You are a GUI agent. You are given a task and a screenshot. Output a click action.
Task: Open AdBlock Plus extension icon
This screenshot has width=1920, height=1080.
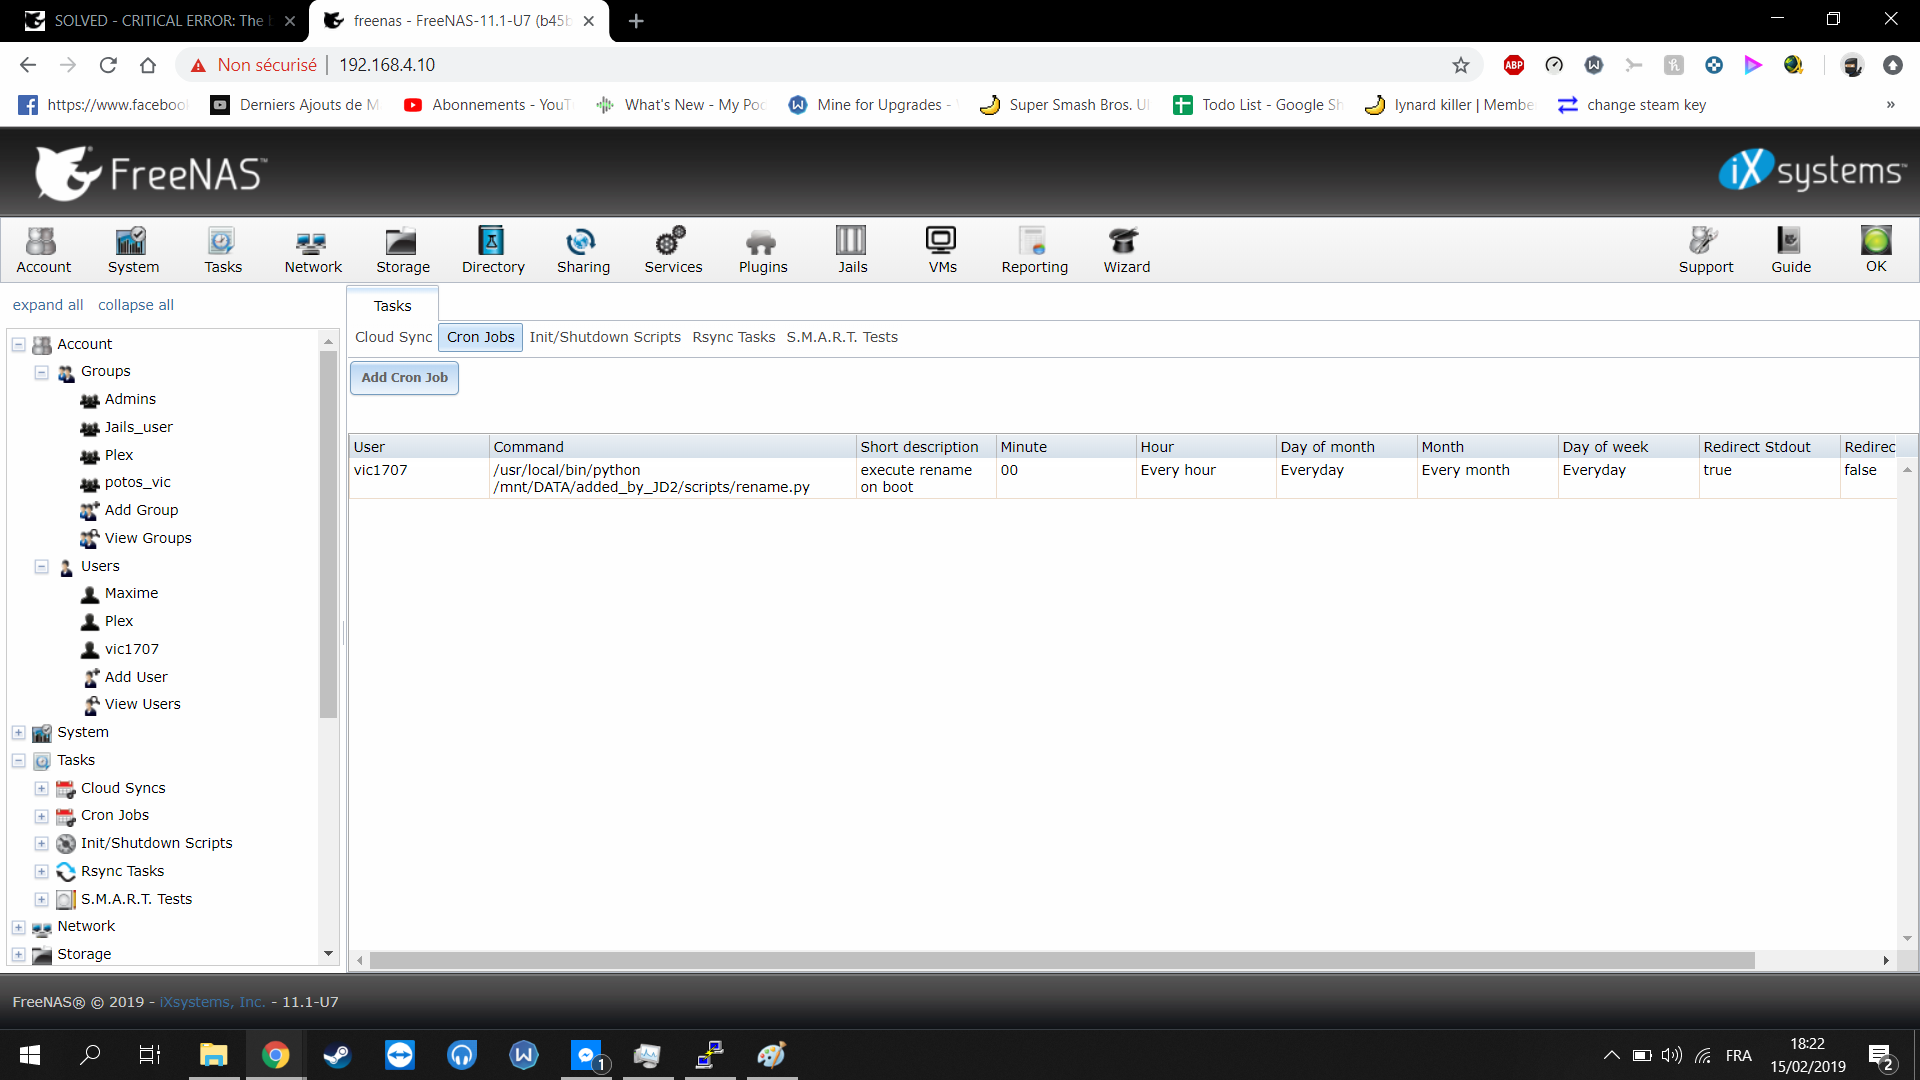[x=1514, y=65]
